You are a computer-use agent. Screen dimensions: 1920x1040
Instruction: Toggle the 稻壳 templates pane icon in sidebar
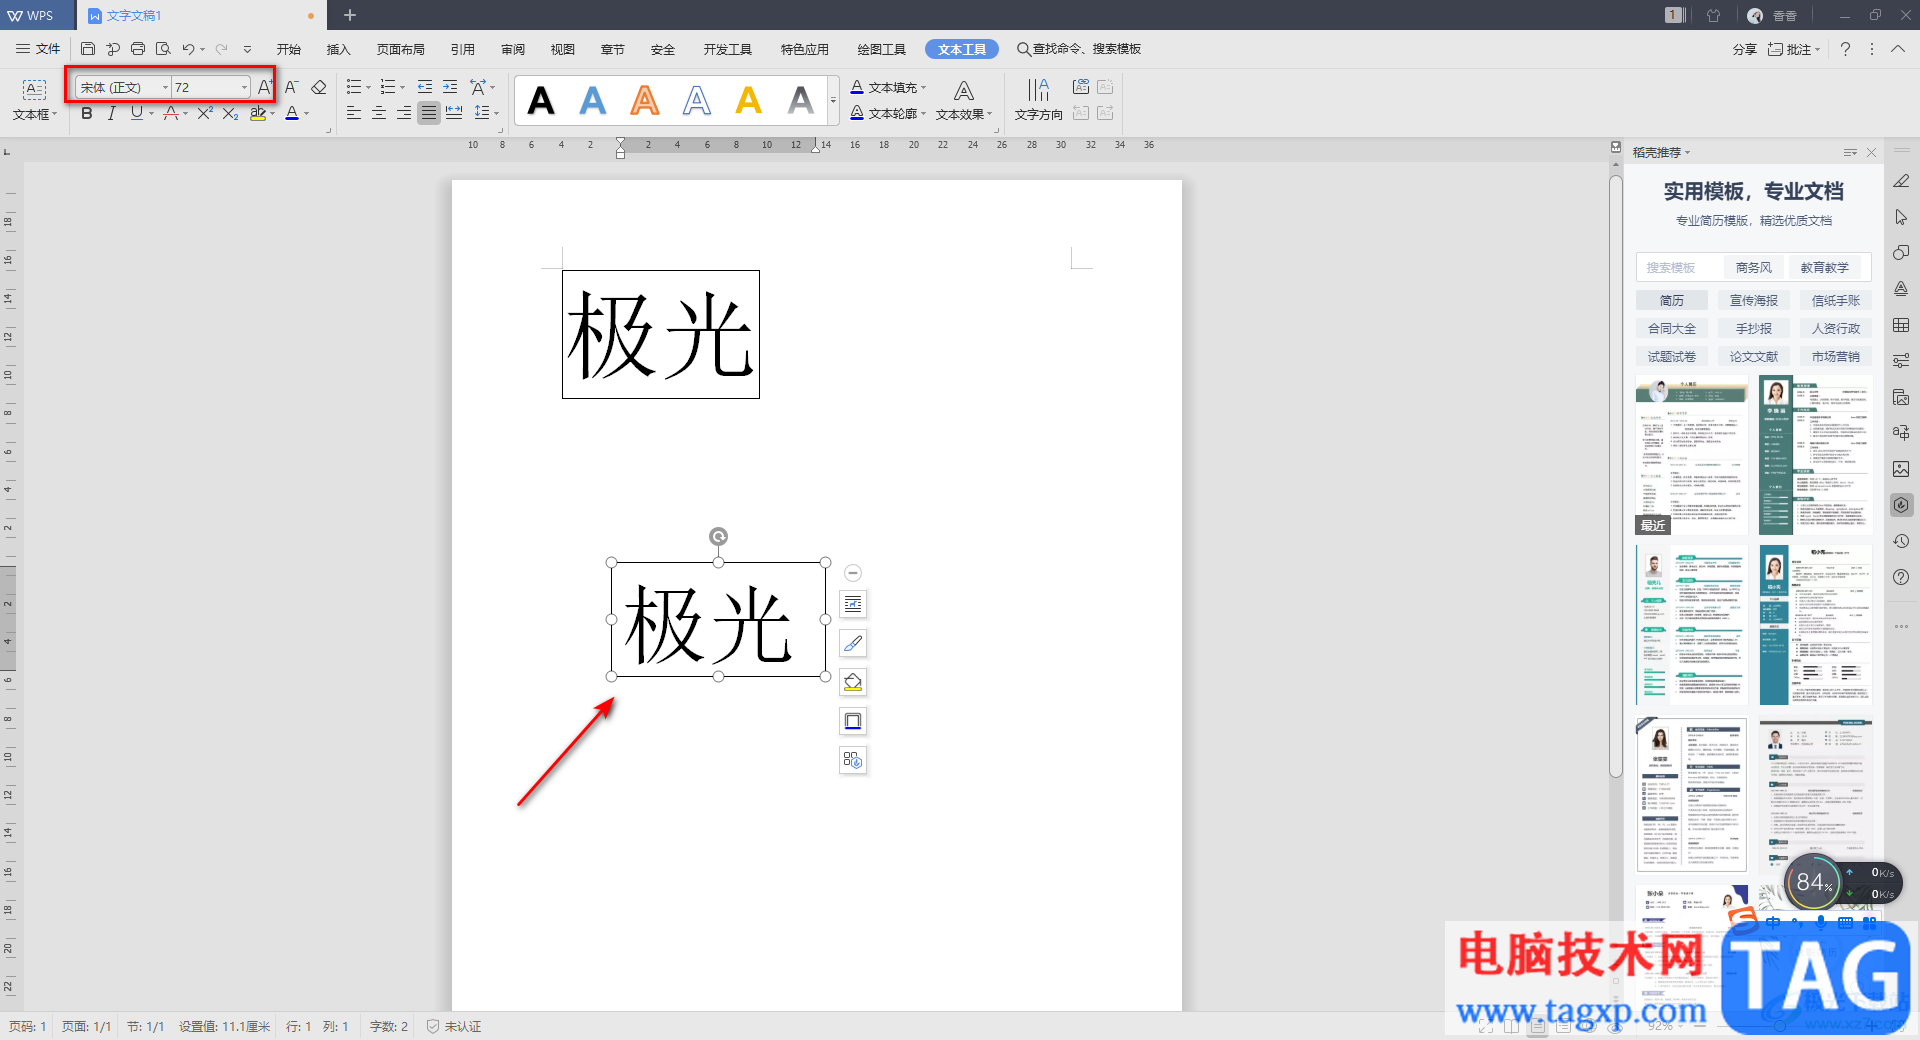(1901, 505)
